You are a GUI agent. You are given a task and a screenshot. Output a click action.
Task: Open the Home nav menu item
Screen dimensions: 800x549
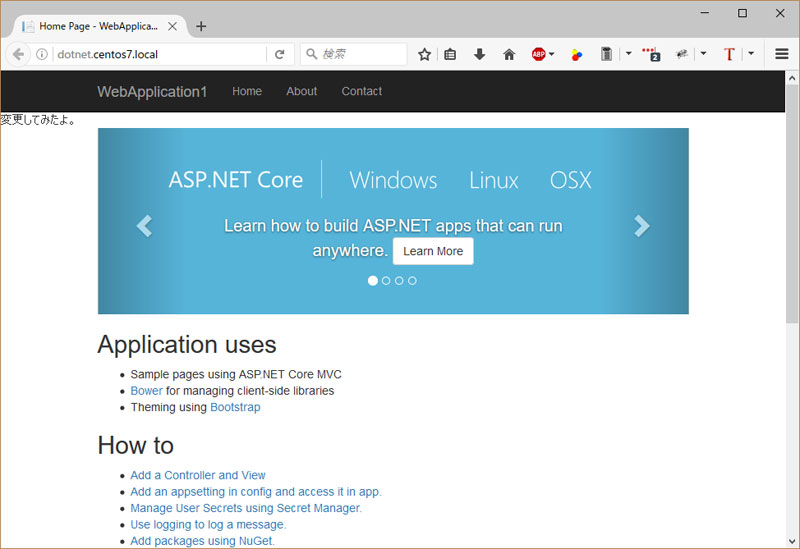click(x=247, y=91)
